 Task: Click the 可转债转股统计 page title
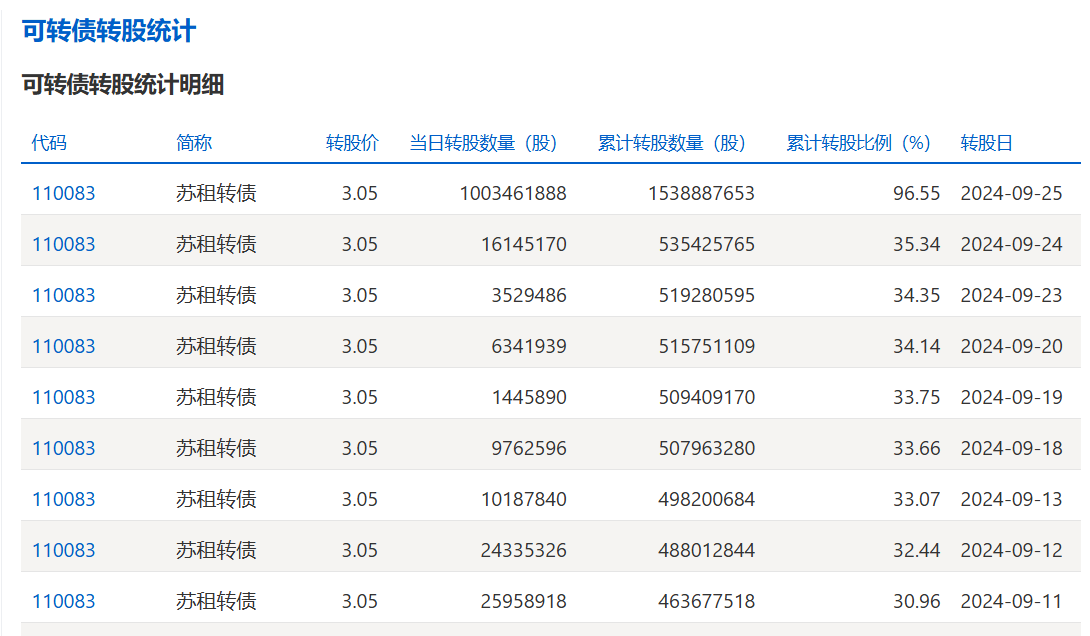[109, 31]
